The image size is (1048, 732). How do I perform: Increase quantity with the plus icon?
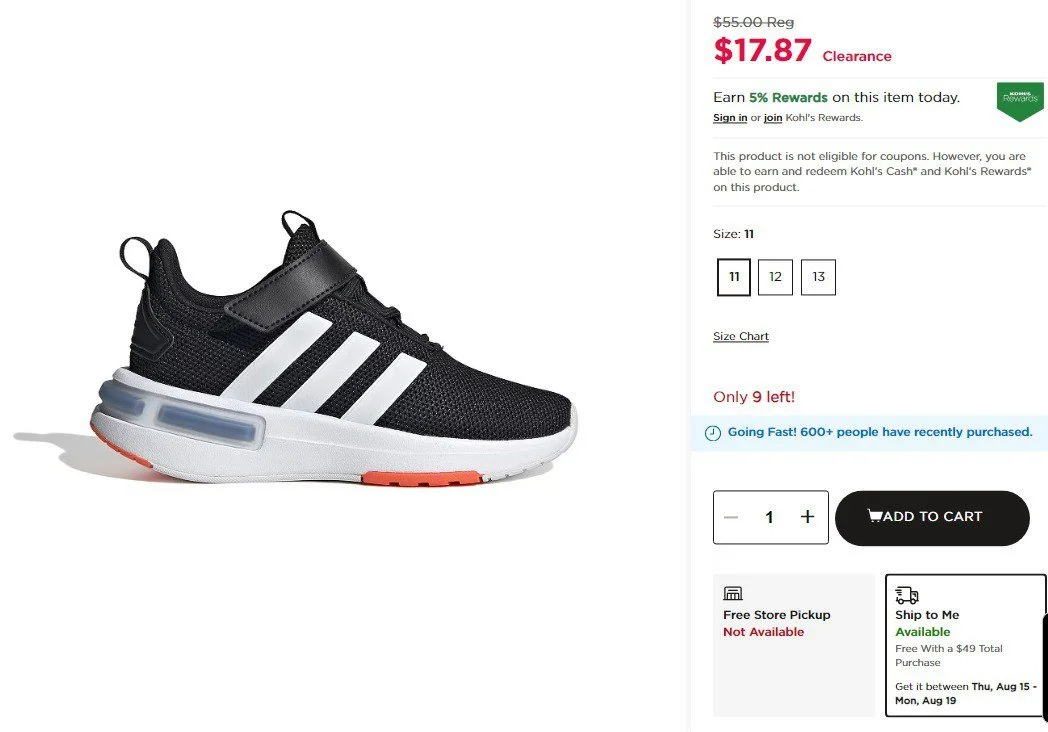(x=807, y=517)
